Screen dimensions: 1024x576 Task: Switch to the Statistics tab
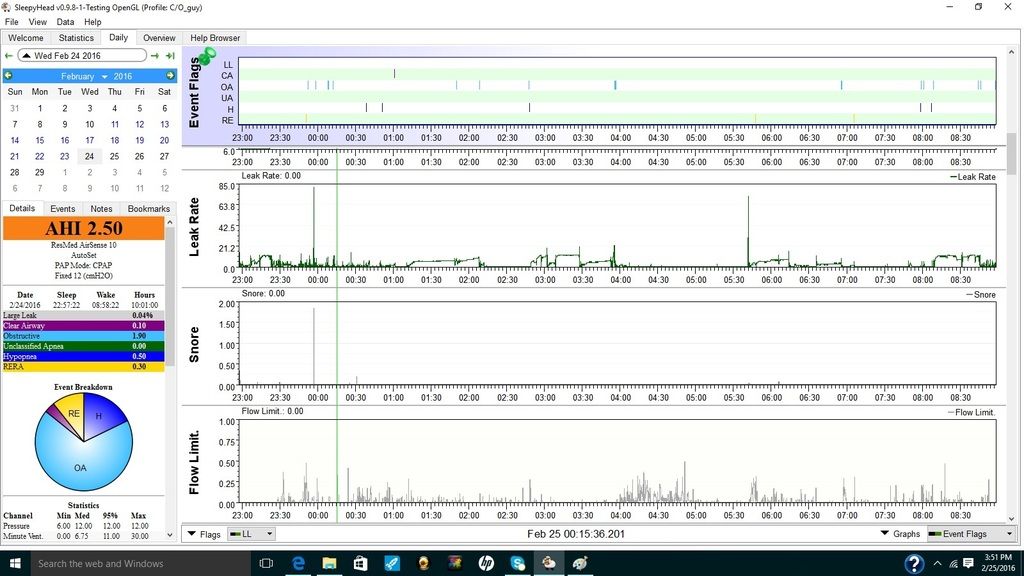point(76,38)
